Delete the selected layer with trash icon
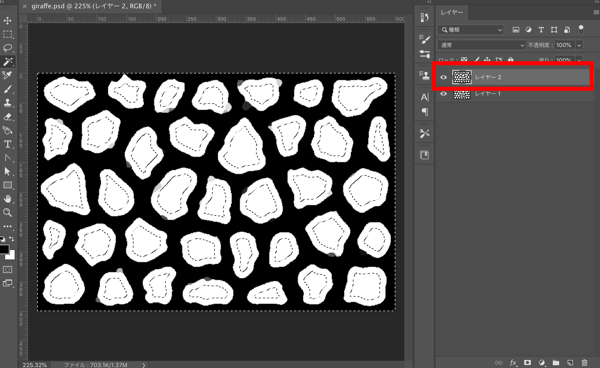 (x=584, y=363)
